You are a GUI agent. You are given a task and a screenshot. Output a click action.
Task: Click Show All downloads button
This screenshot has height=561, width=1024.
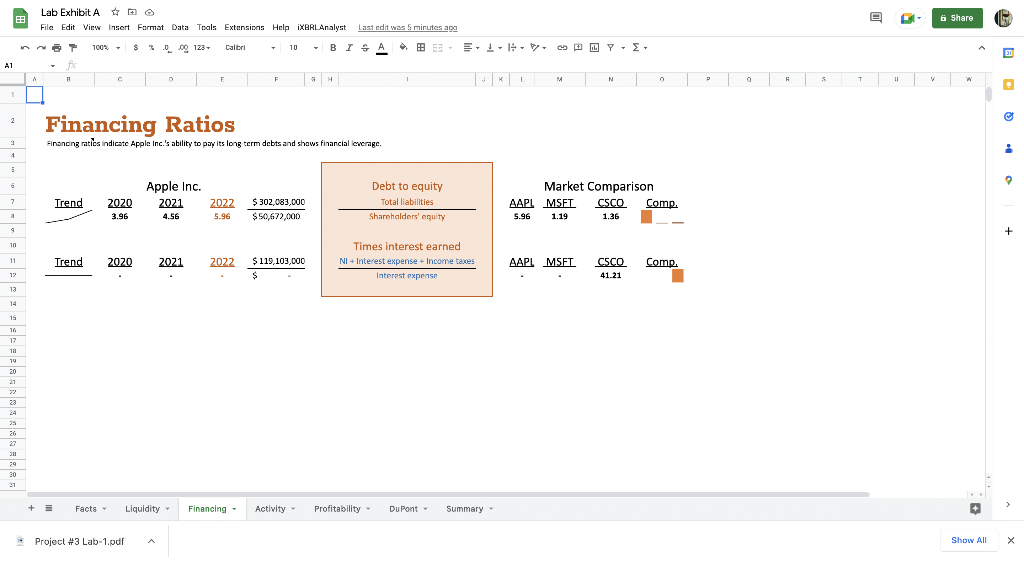point(968,540)
